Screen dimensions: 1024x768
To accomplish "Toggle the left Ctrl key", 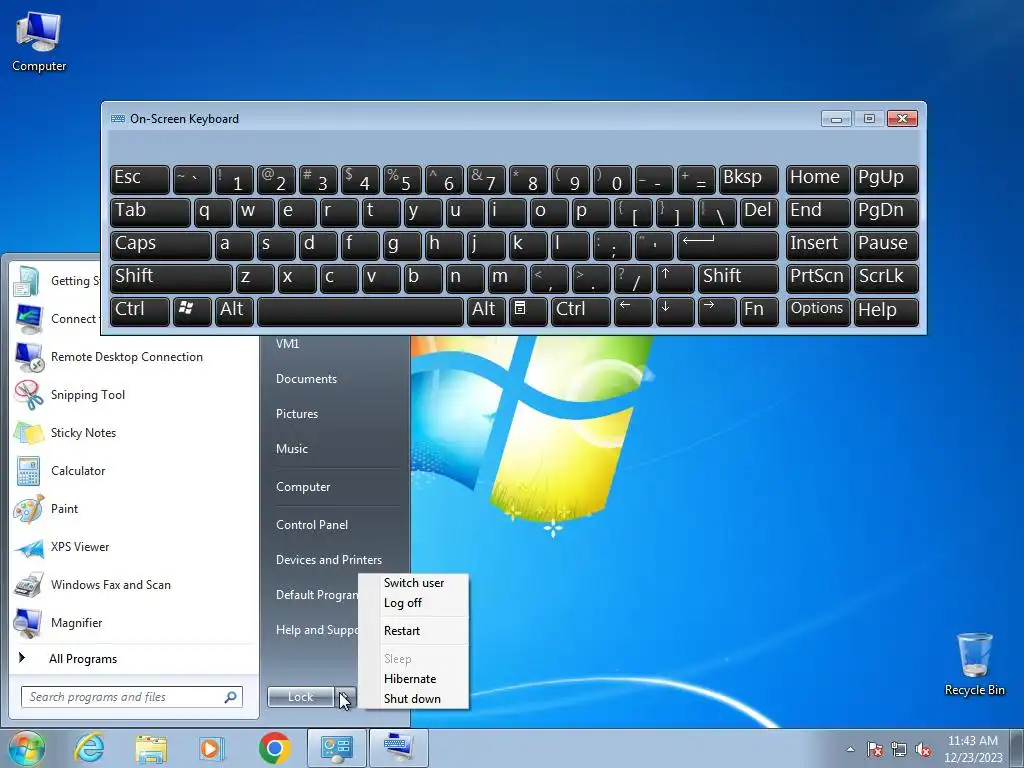I will [140, 311].
